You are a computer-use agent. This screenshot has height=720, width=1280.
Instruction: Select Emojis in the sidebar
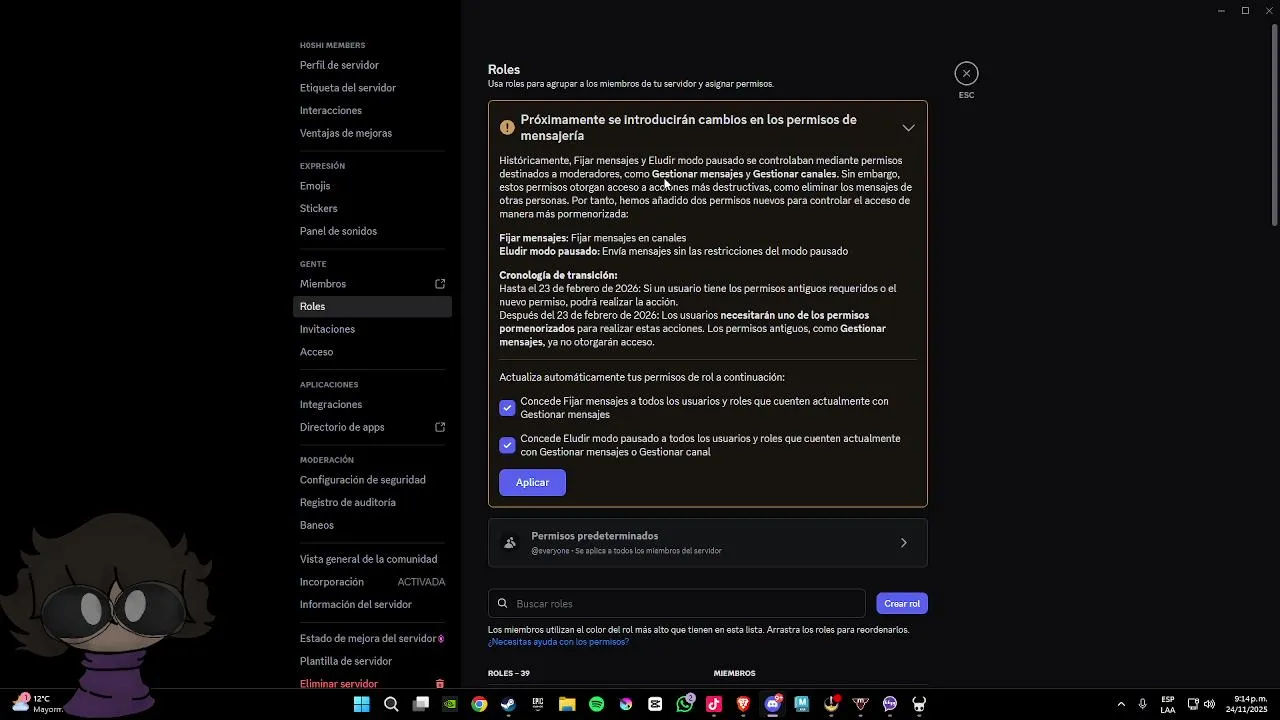coord(315,186)
